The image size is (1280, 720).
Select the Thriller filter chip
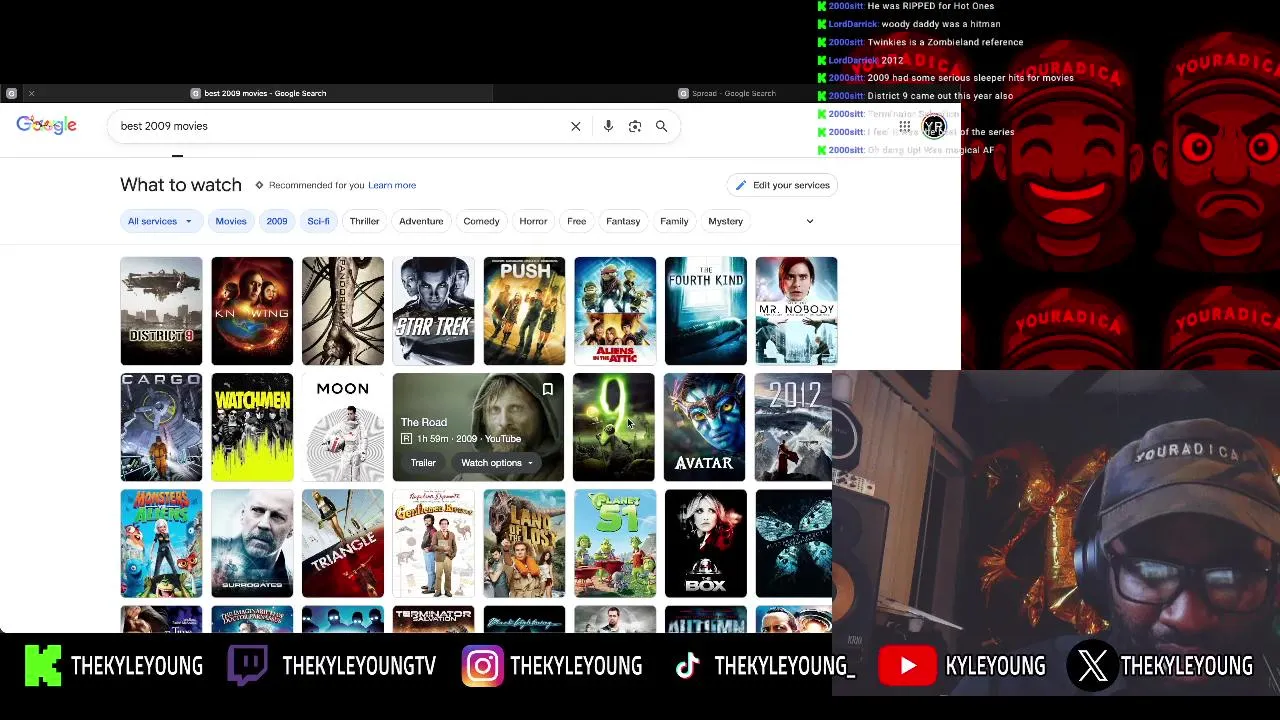tap(364, 221)
